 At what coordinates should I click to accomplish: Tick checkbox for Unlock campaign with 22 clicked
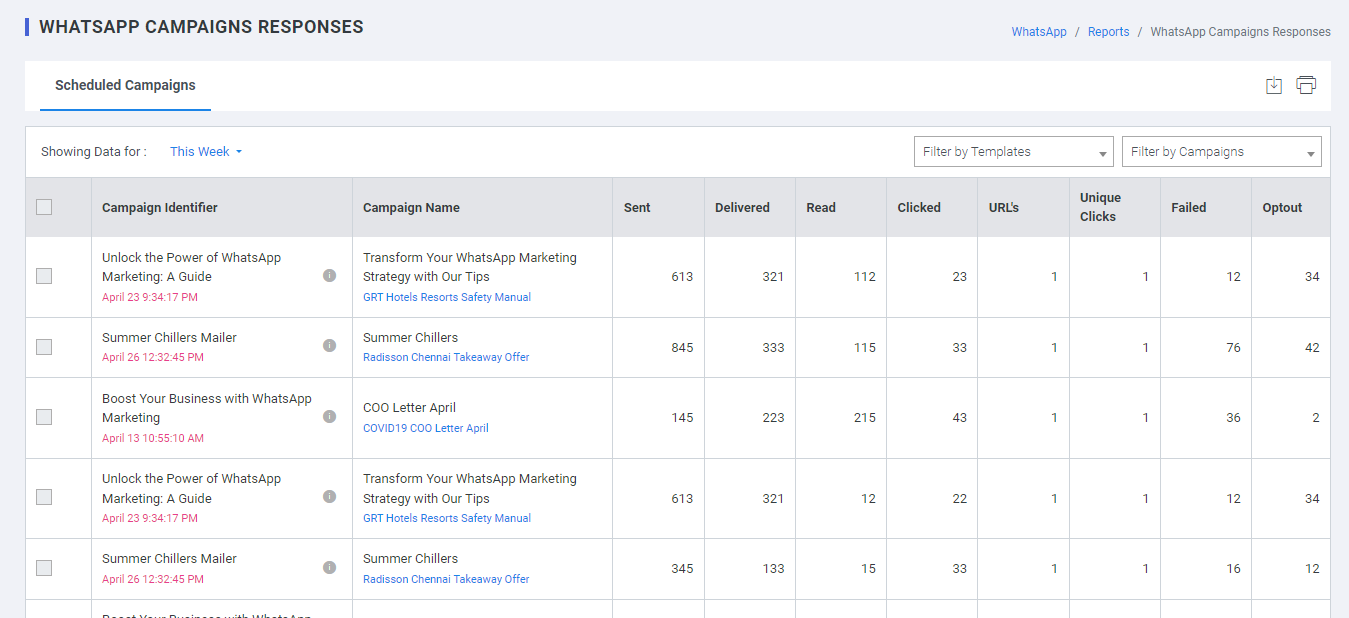click(44, 497)
